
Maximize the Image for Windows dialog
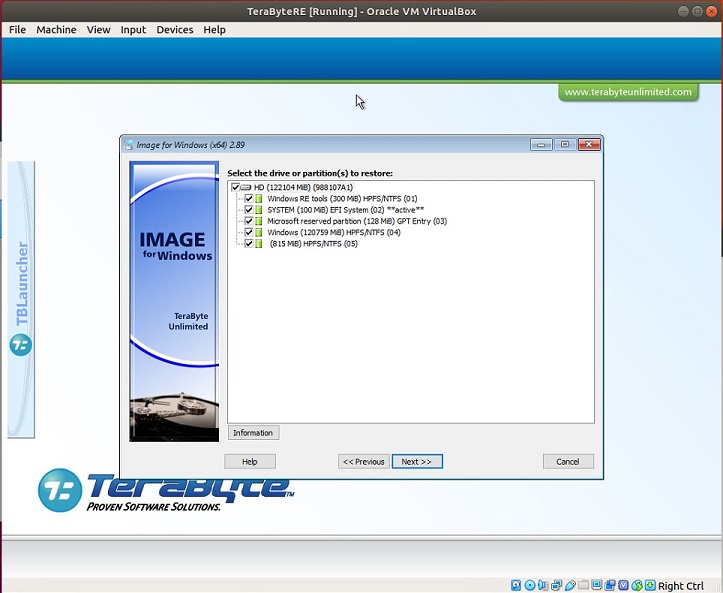(x=565, y=145)
